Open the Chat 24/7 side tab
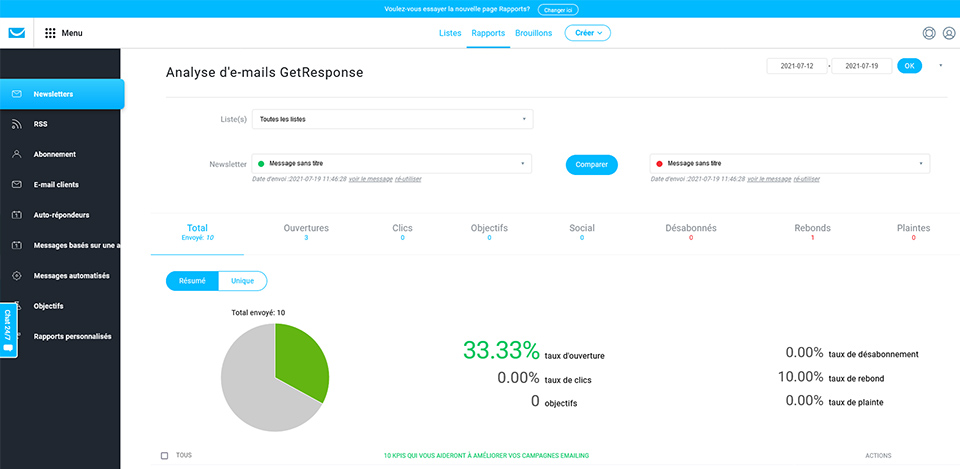The height and width of the screenshot is (469, 960). click(8, 329)
